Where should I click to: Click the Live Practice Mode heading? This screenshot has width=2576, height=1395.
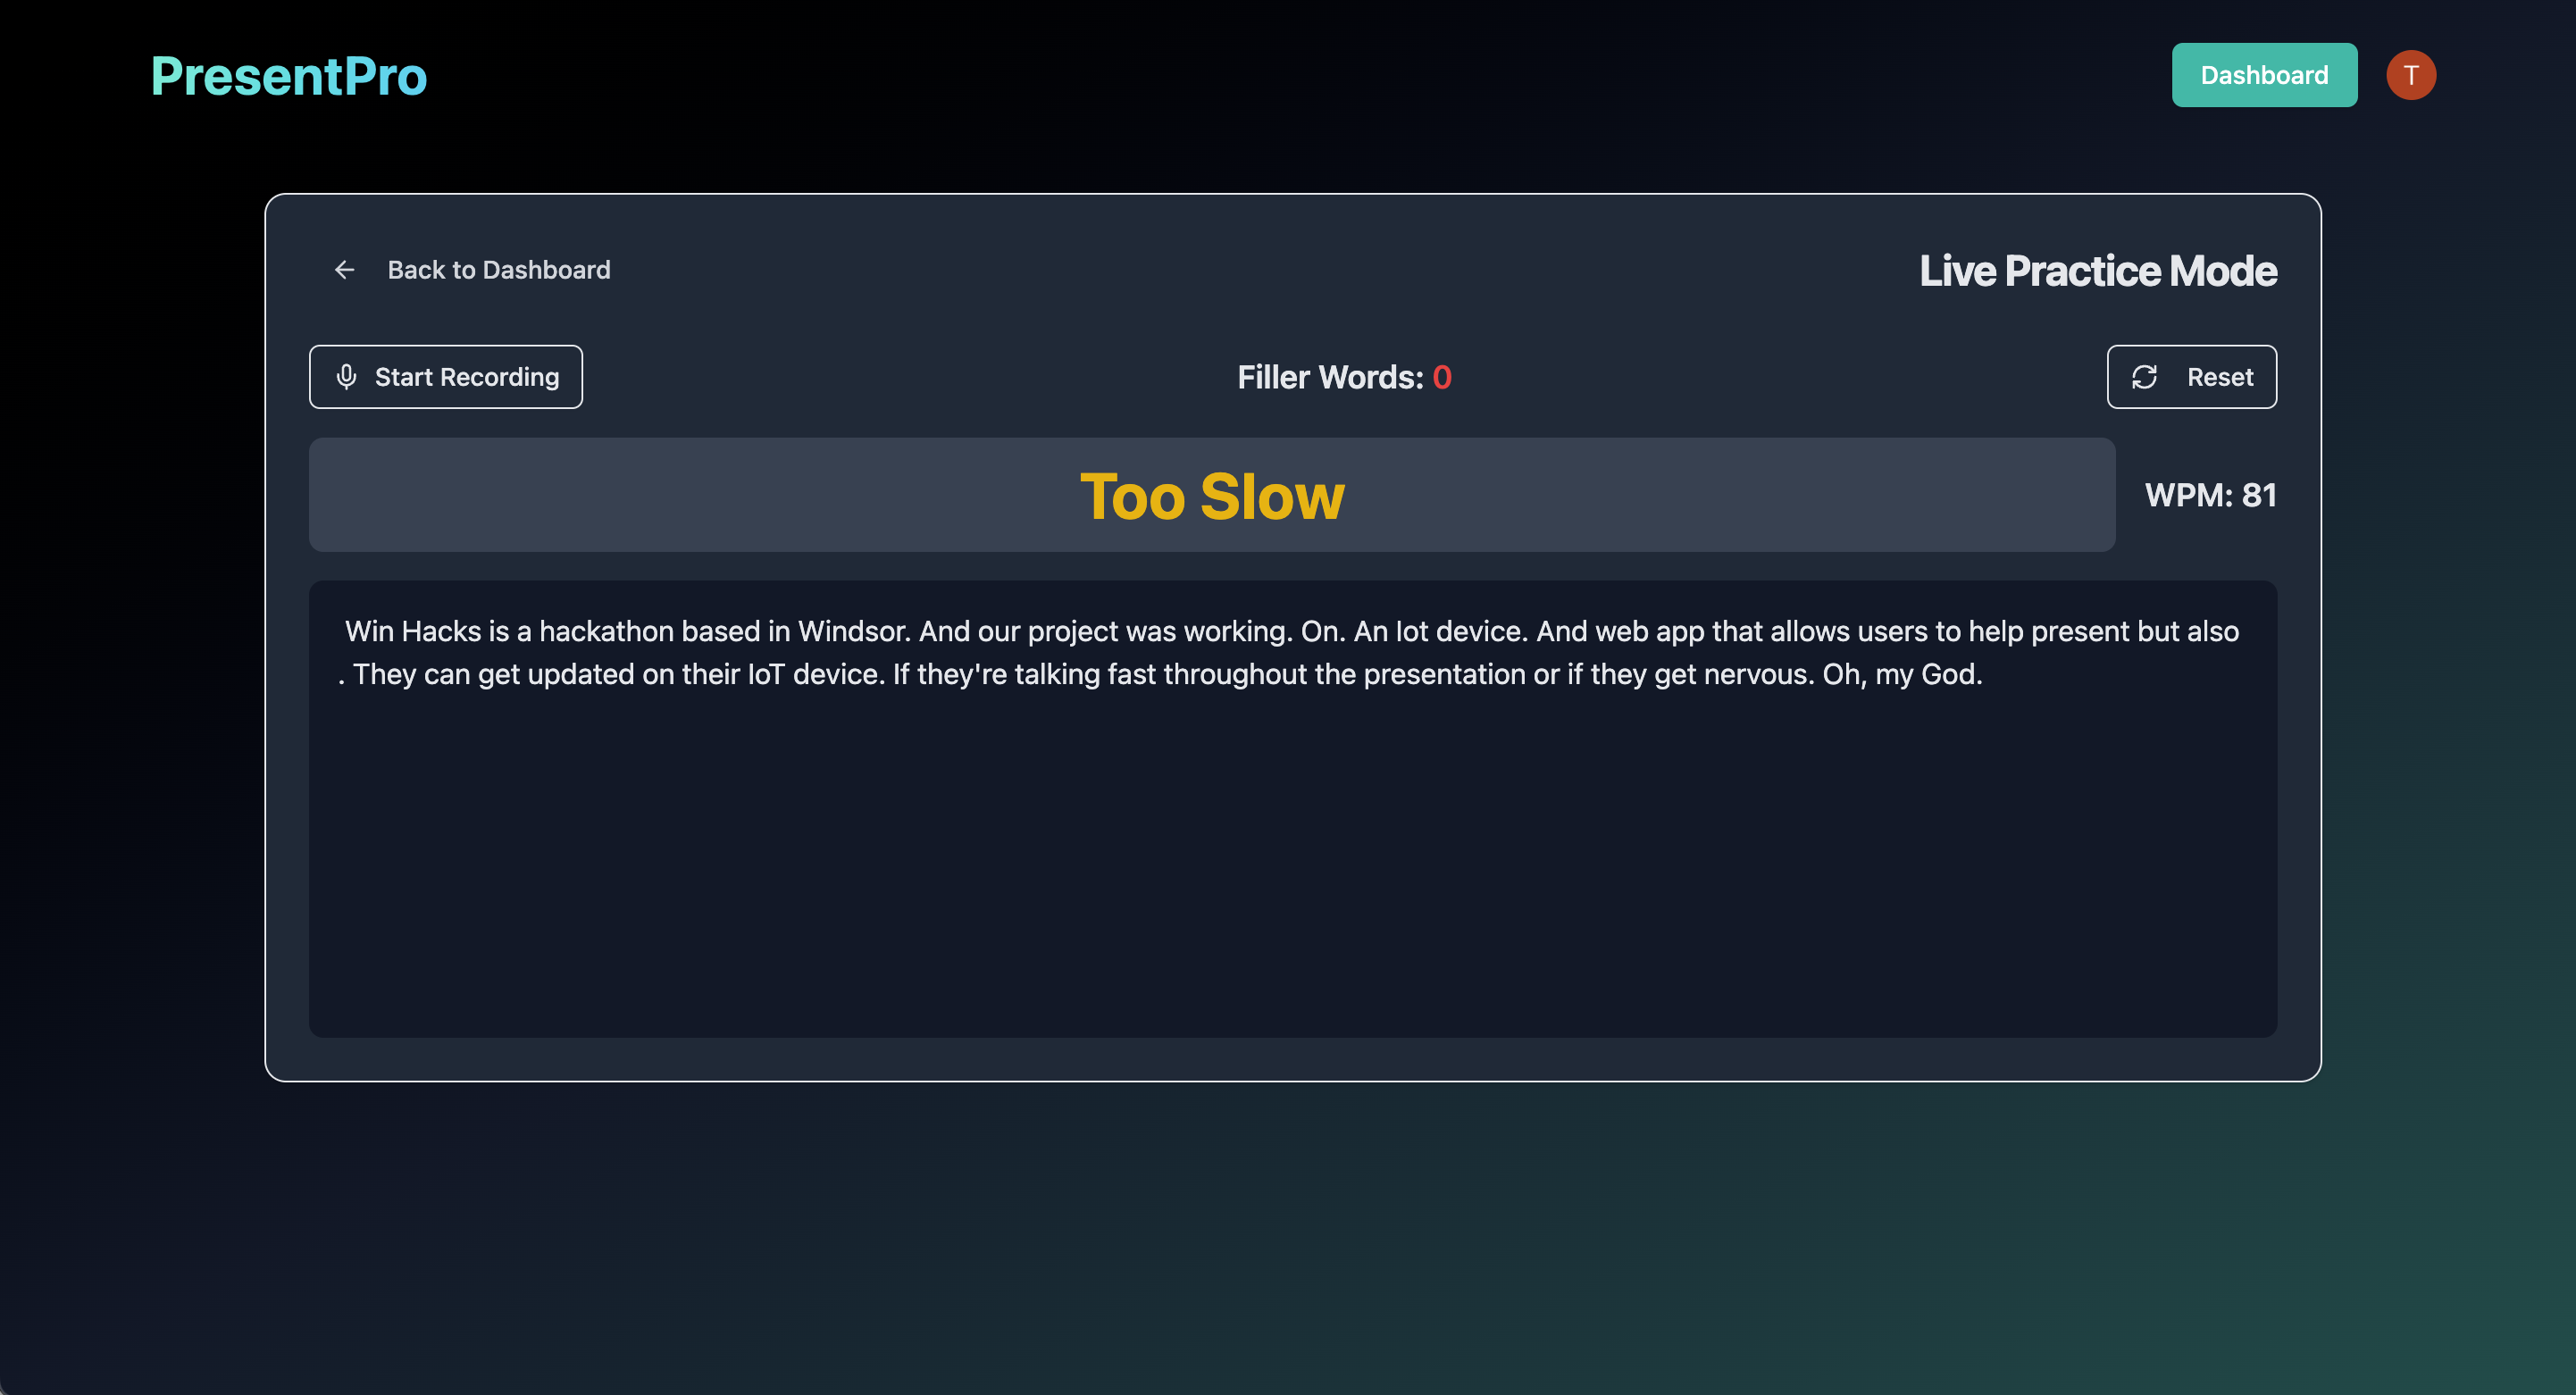pos(2097,271)
